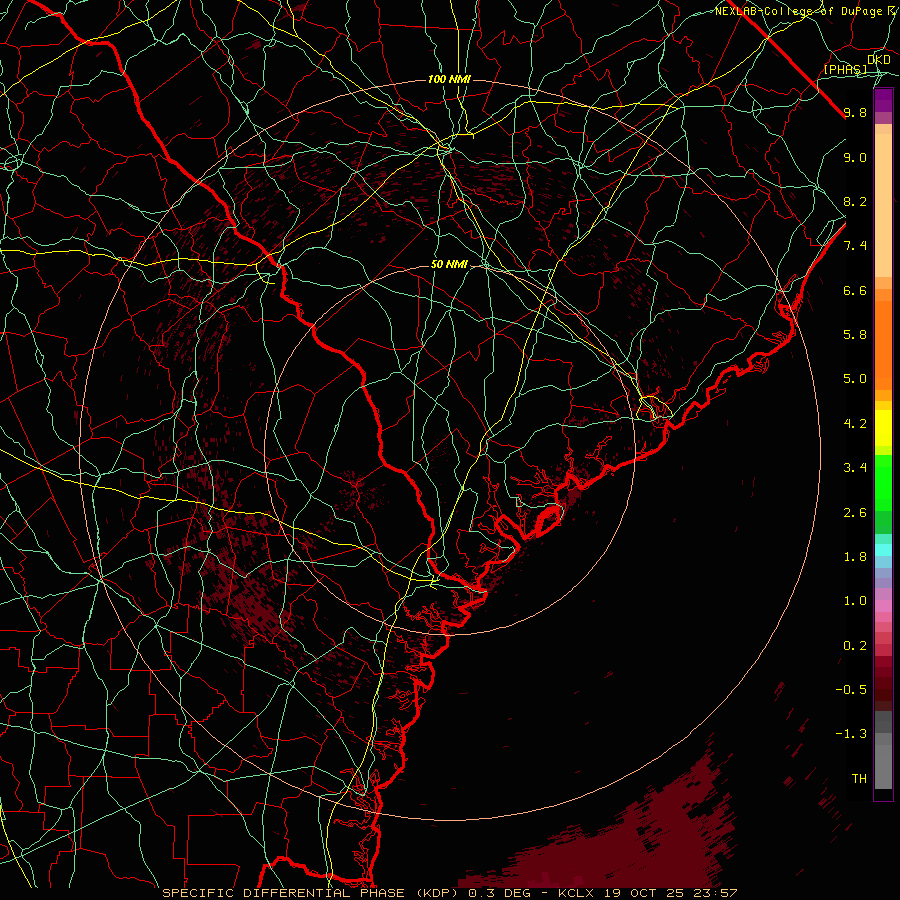Click the cyan swatch beside 1.8
The image size is (900, 900).
[883, 550]
